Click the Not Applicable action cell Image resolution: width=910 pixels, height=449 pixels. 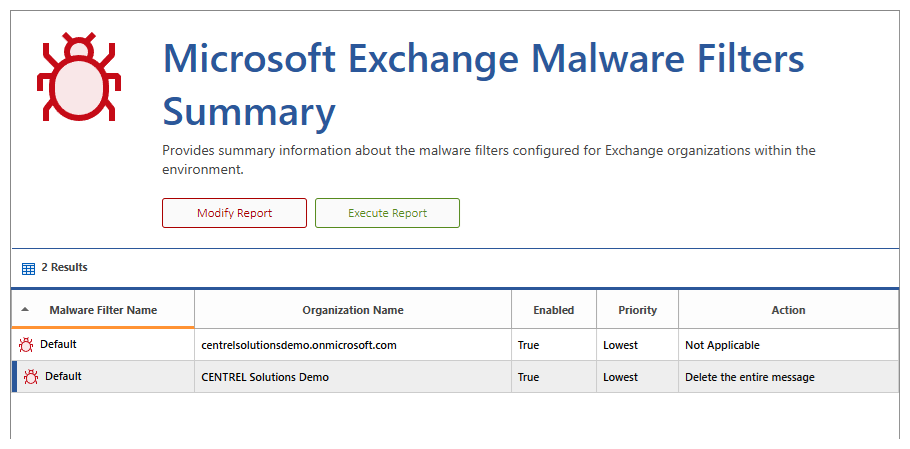(x=788, y=345)
